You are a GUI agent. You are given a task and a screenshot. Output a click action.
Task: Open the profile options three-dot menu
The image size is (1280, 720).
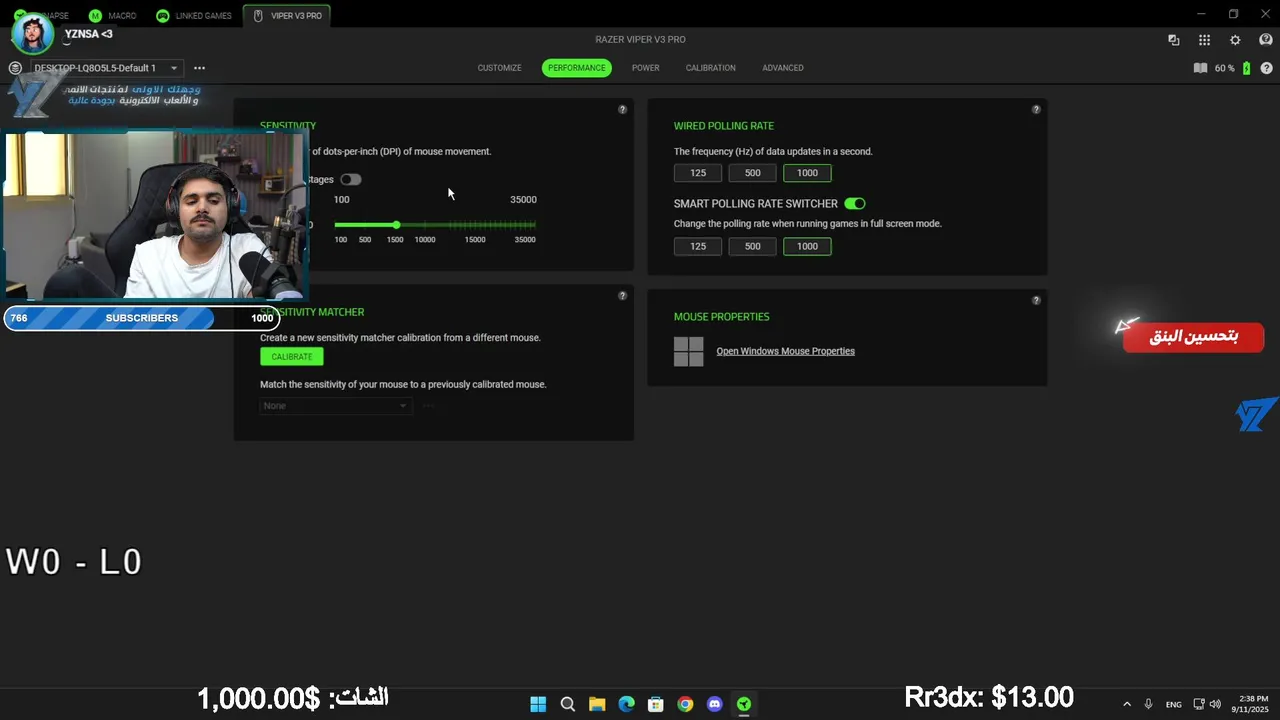(x=199, y=68)
